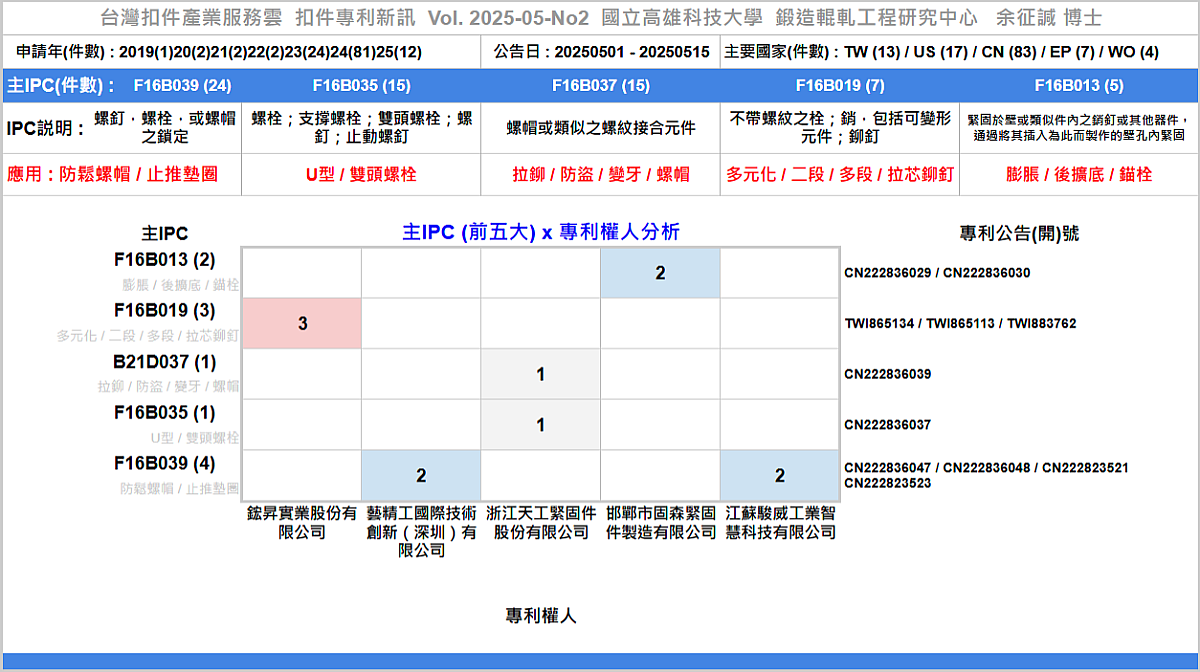Click assignee label 鋐昇實業股份有限公司
The image size is (1200, 672).
(302, 523)
